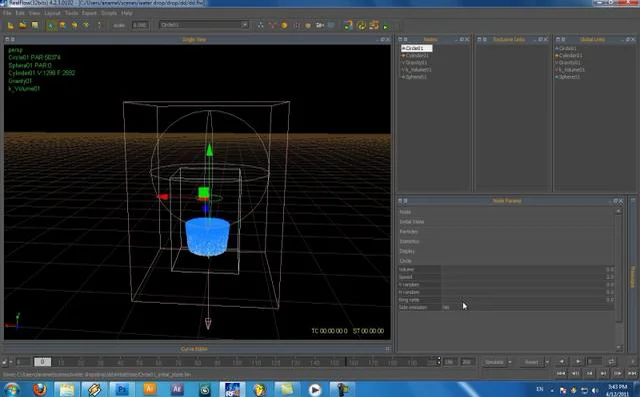Expand the Display section
The image size is (640, 397).
[506, 251]
